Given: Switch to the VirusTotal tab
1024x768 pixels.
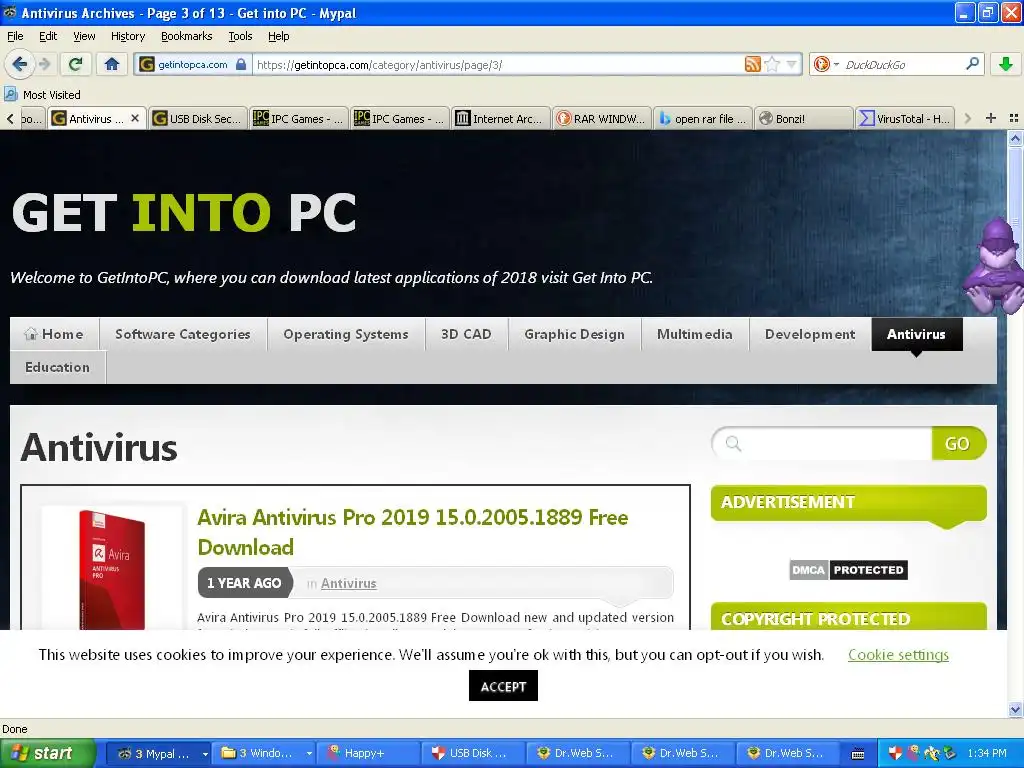Looking at the screenshot, I should tap(905, 119).
